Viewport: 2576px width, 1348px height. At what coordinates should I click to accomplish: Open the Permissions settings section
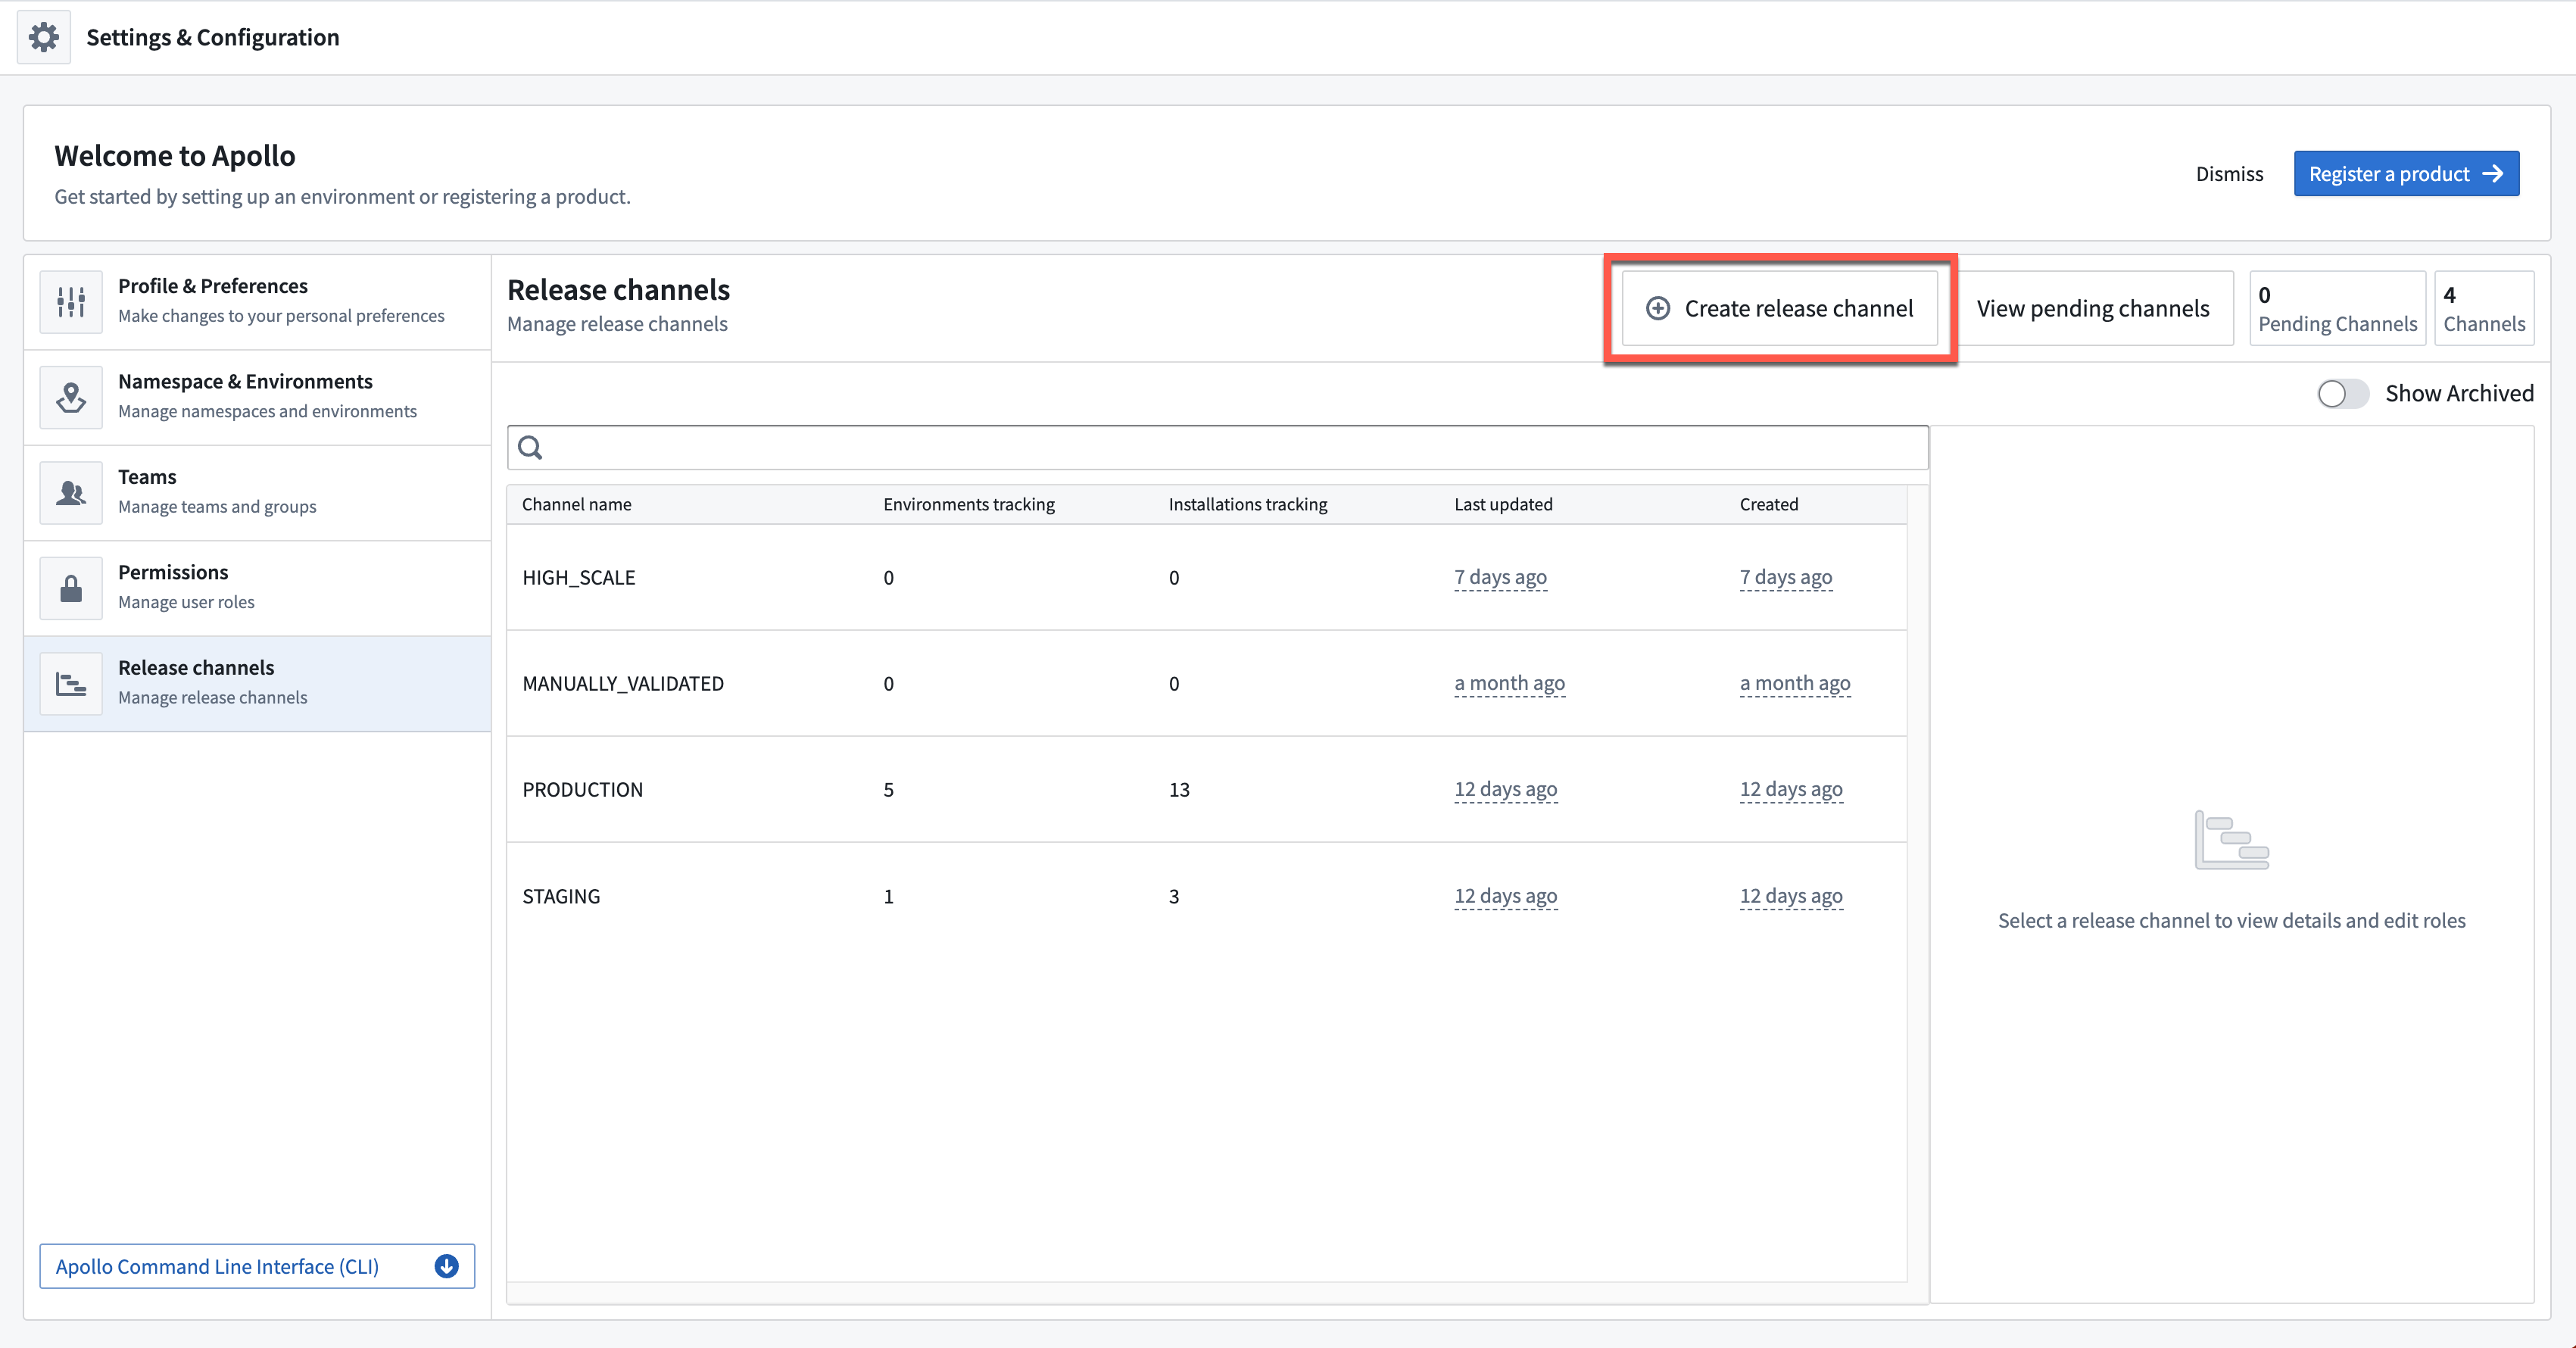point(257,588)
